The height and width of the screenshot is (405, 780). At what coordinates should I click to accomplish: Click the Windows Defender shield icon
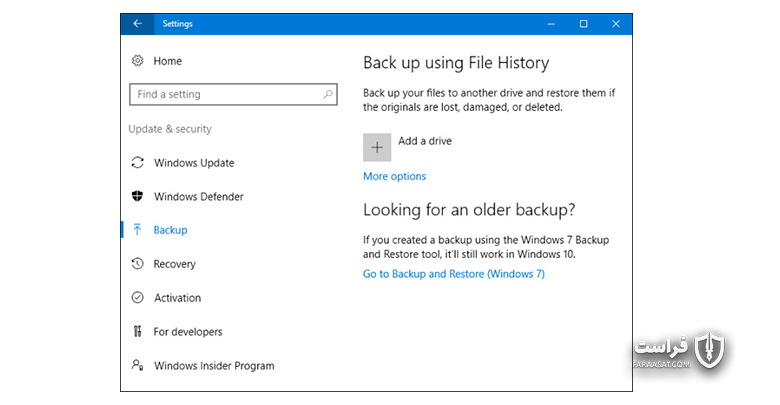point(138,196)
